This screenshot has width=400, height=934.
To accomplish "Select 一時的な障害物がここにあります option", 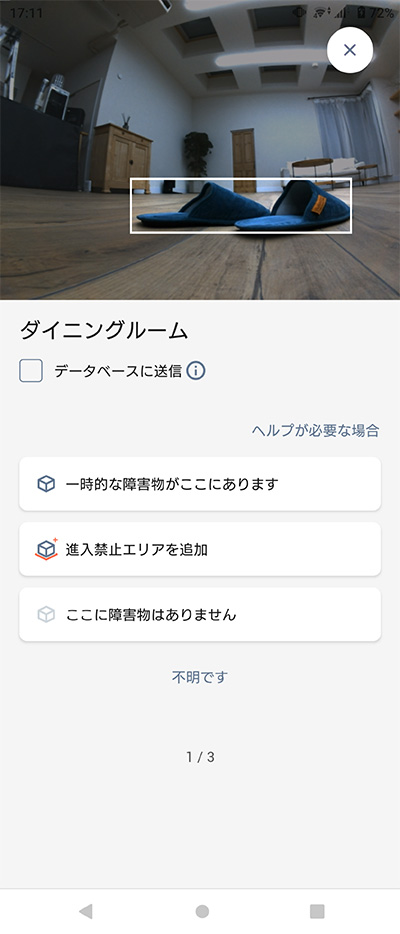I will pyautogui.click(x=200, y=484).
